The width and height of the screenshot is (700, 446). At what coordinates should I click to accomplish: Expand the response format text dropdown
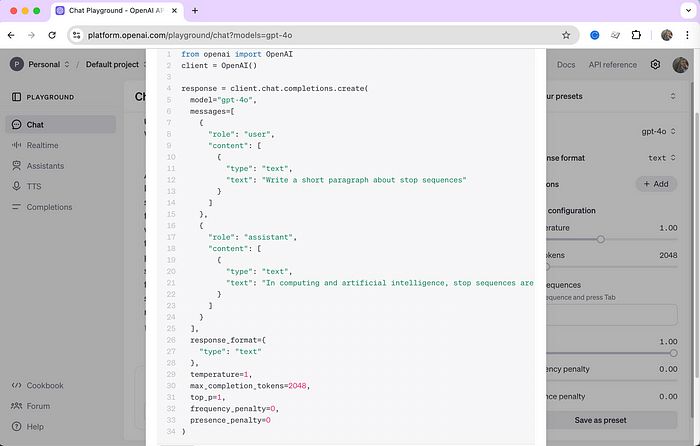661,158
